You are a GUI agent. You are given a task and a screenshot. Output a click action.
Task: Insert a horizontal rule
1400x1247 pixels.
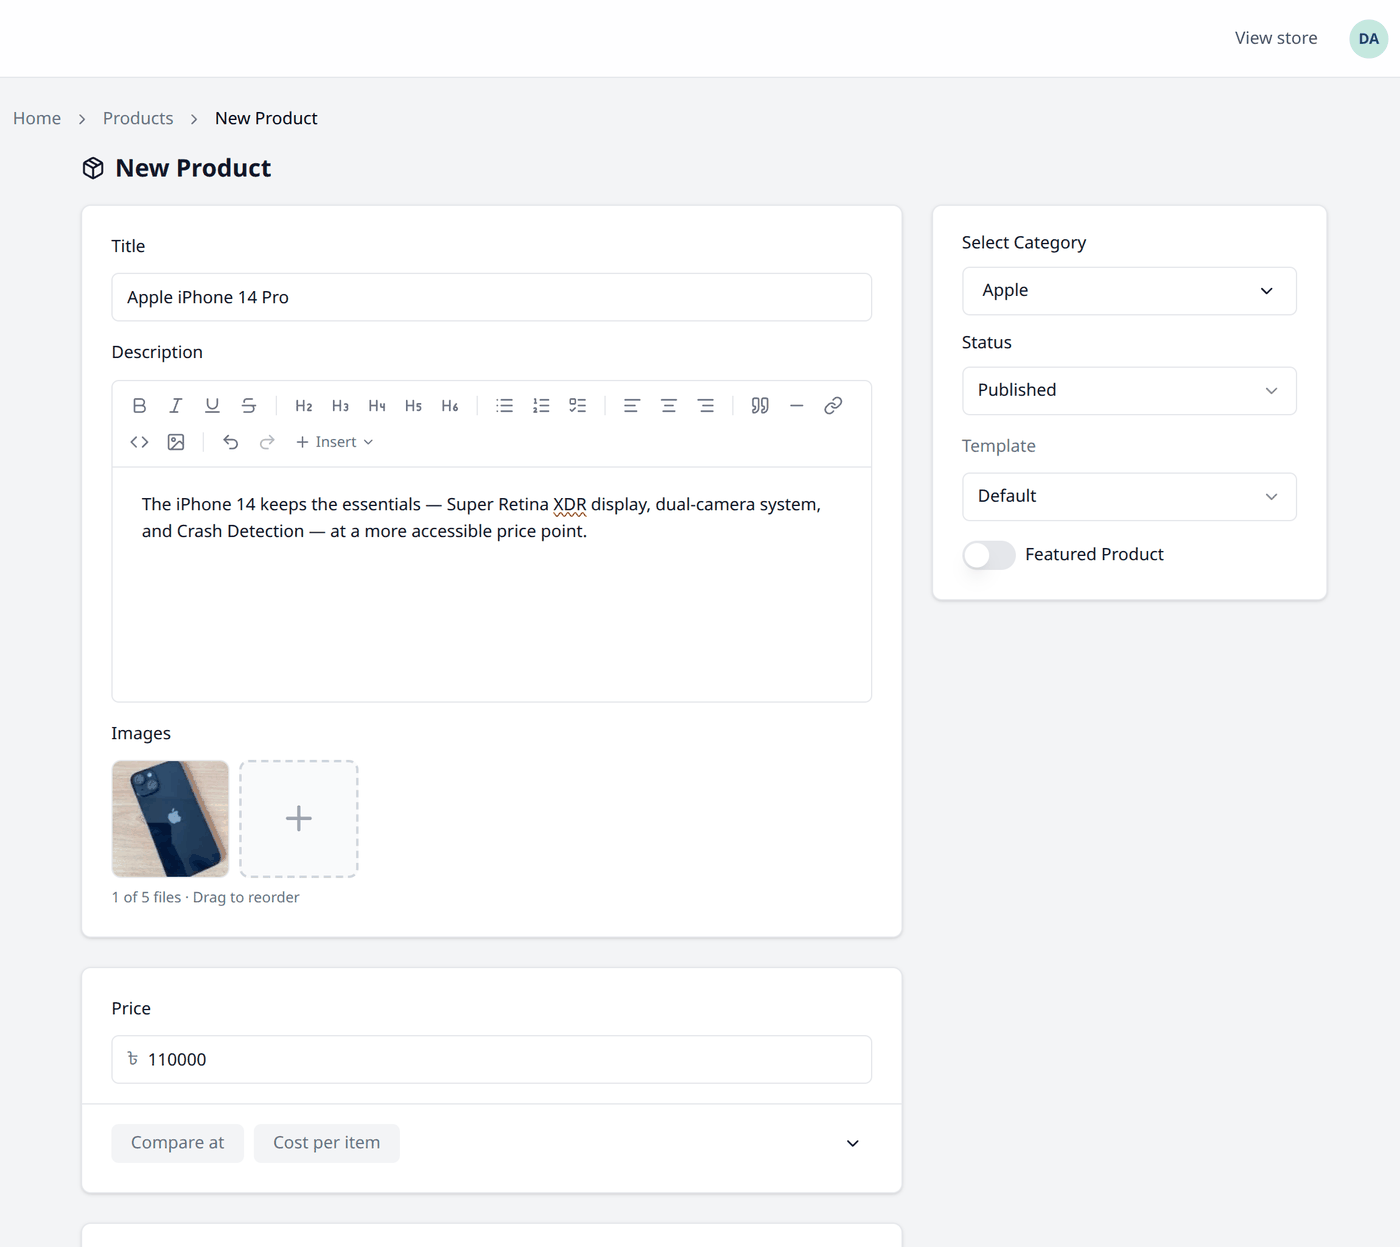(797, 406)
